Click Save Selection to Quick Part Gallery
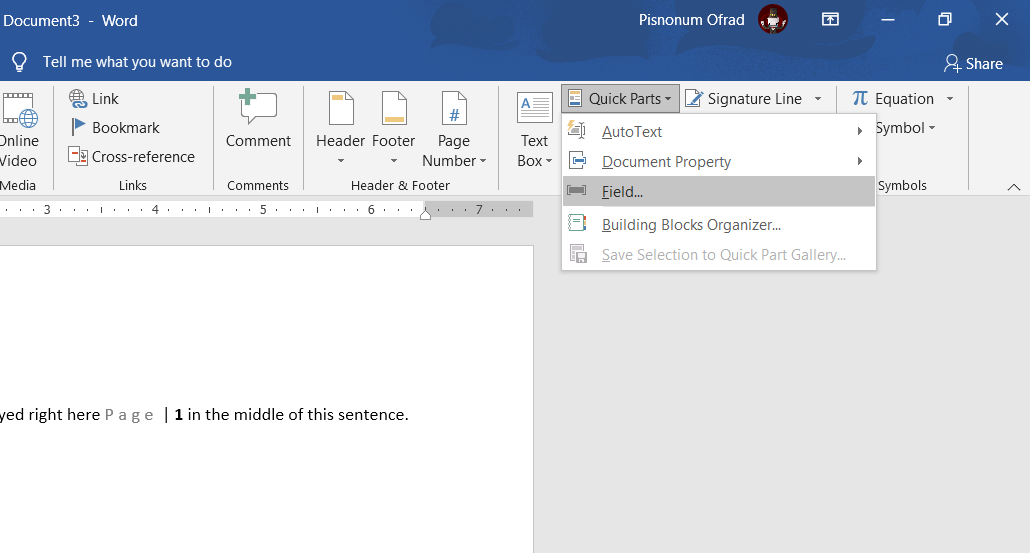 (x=719, y=255)
